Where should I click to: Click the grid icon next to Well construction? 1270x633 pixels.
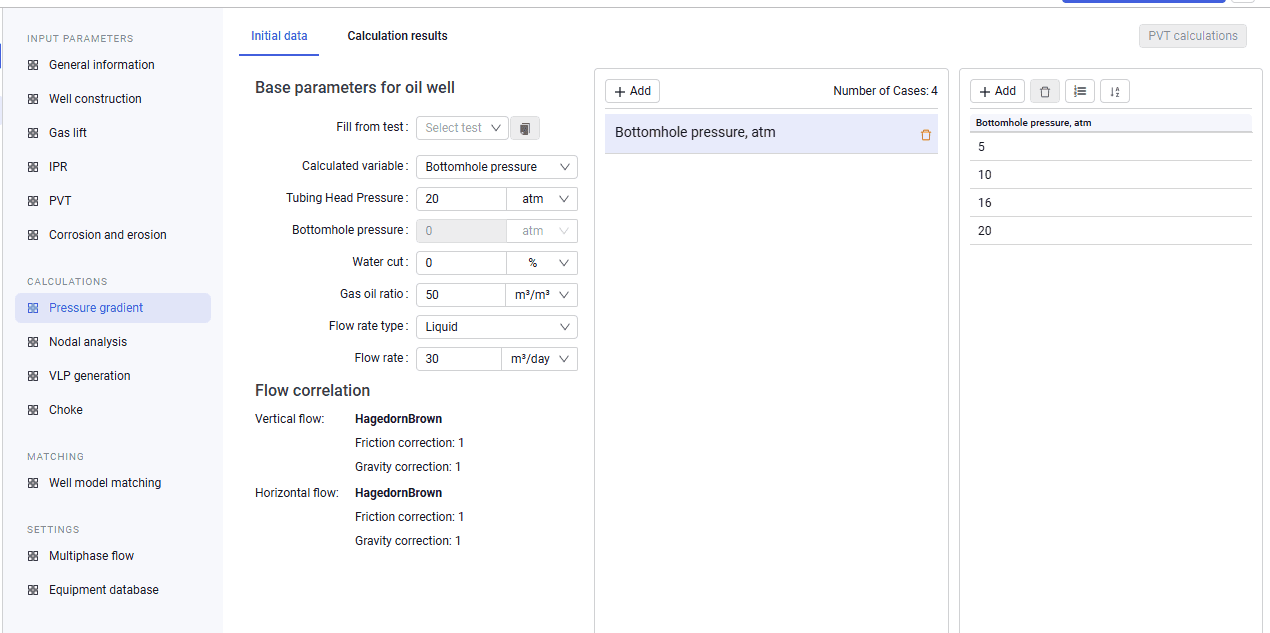coord(33,99)
